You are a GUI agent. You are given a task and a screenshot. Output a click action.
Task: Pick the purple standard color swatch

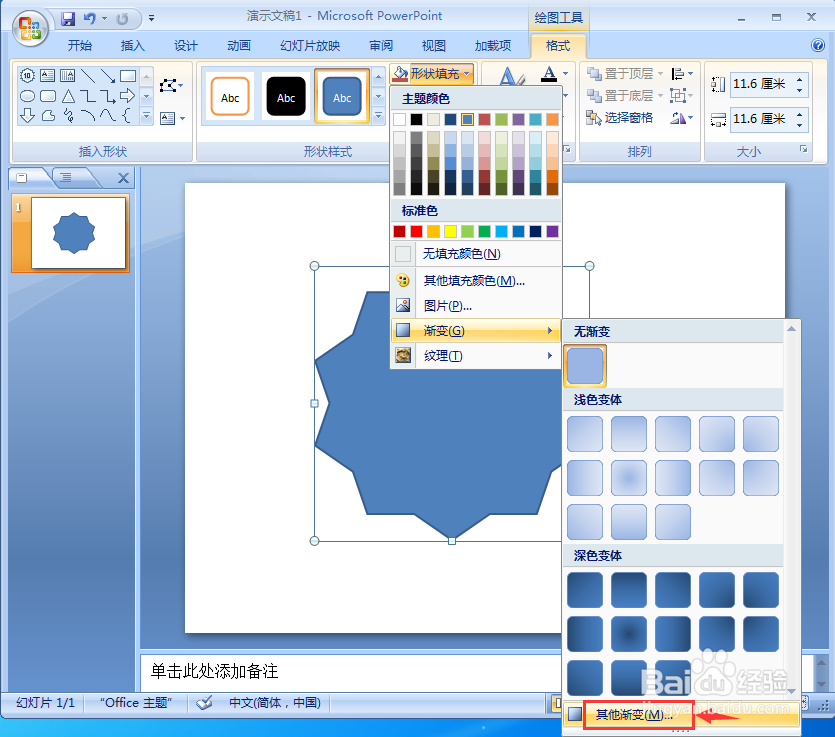pos(552,231)
